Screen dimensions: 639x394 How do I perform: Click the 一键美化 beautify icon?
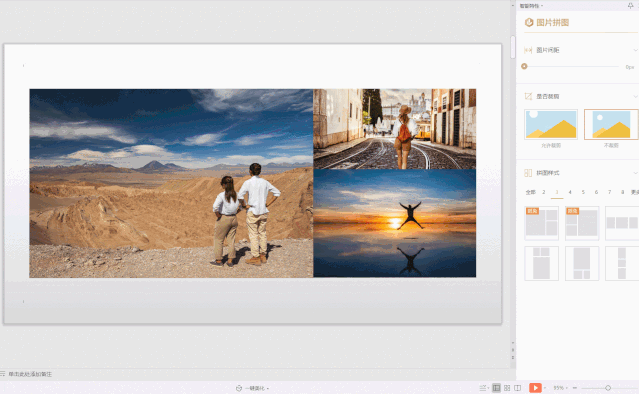pos(239,388)
